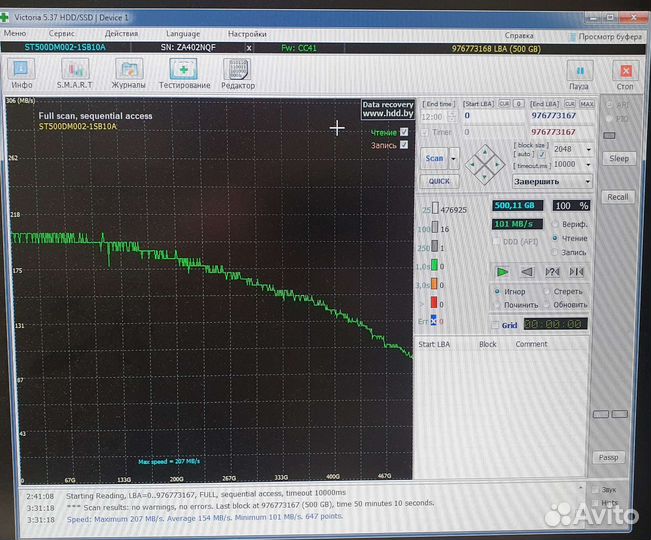Click the Sleep button
651x540 pixels.
tap(619, 159)
